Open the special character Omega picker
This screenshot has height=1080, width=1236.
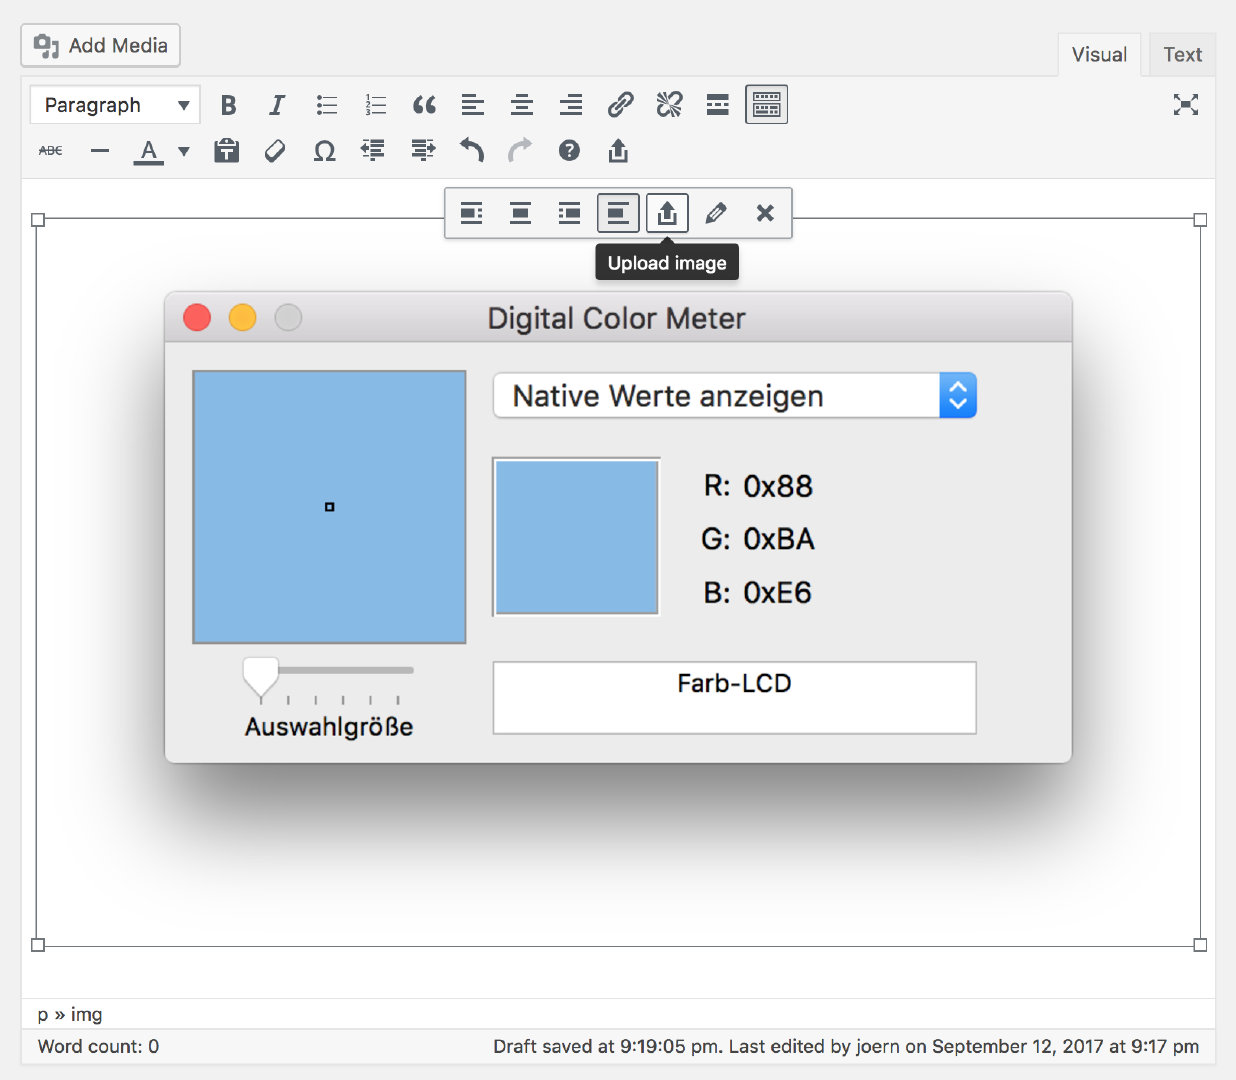point(324,151)
